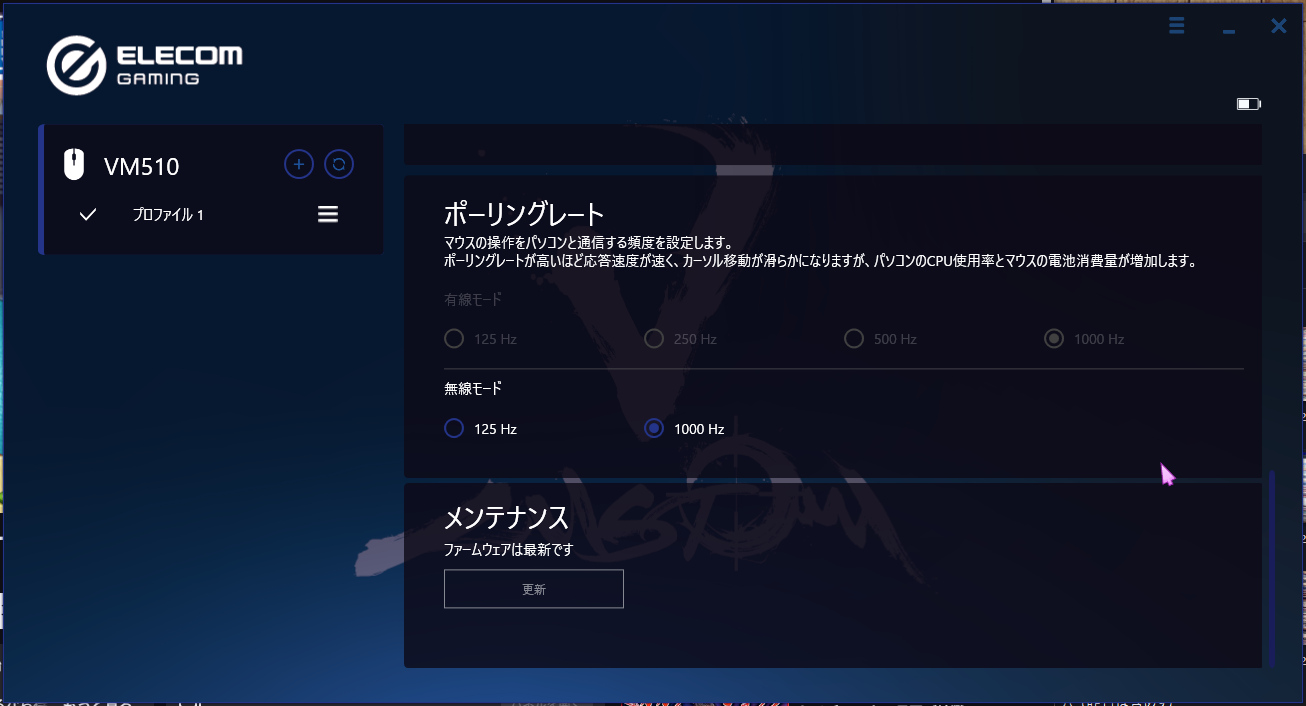Screen dimensions: 1306x706
Task: Add a new profile with the plus icon
Action: pyautogui.click(x=299, y=164)
